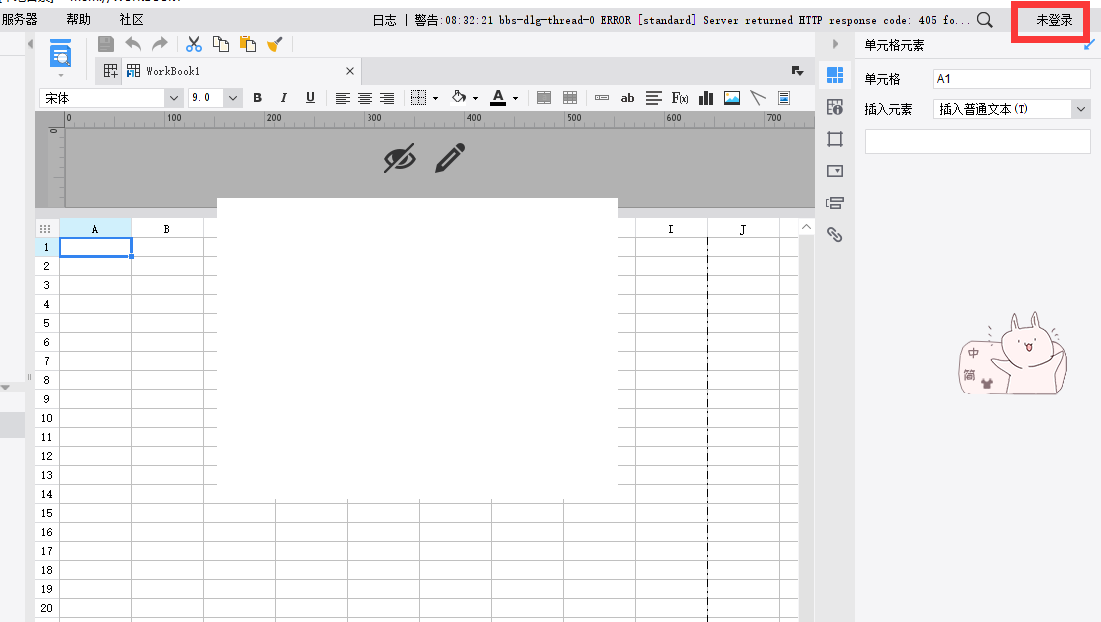The height and width of the screenshot is (622, 1101).
Task: Click the paste clipboard icon
Action: [248, 44]
